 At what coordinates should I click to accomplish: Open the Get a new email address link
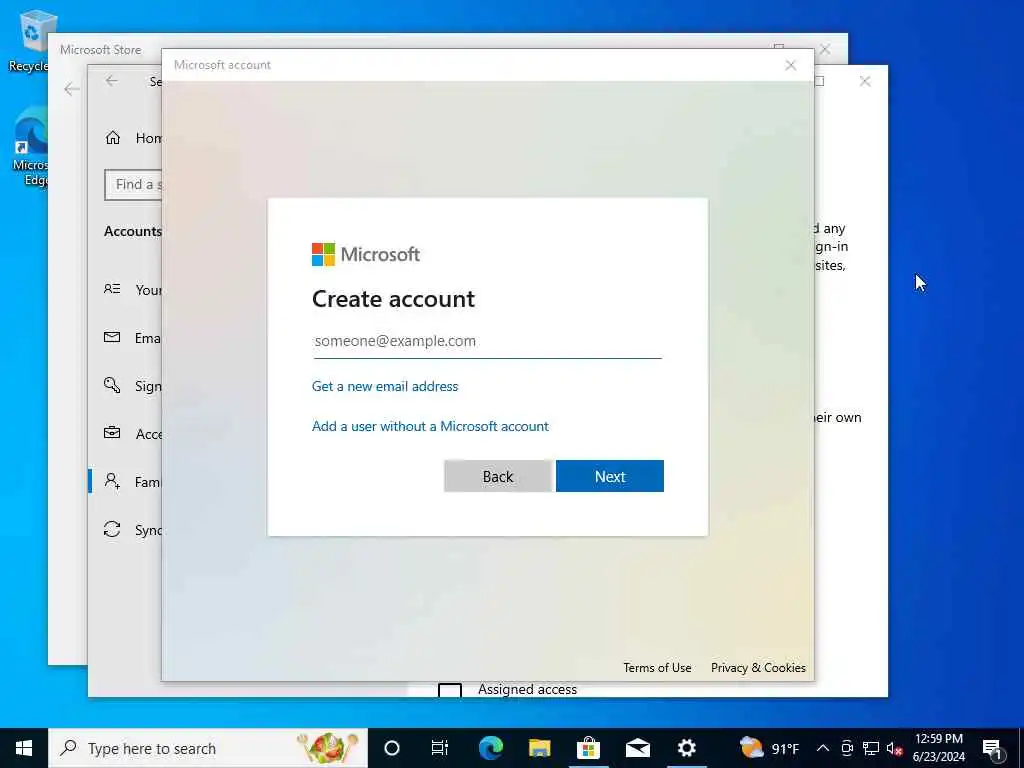pos(385,386)
